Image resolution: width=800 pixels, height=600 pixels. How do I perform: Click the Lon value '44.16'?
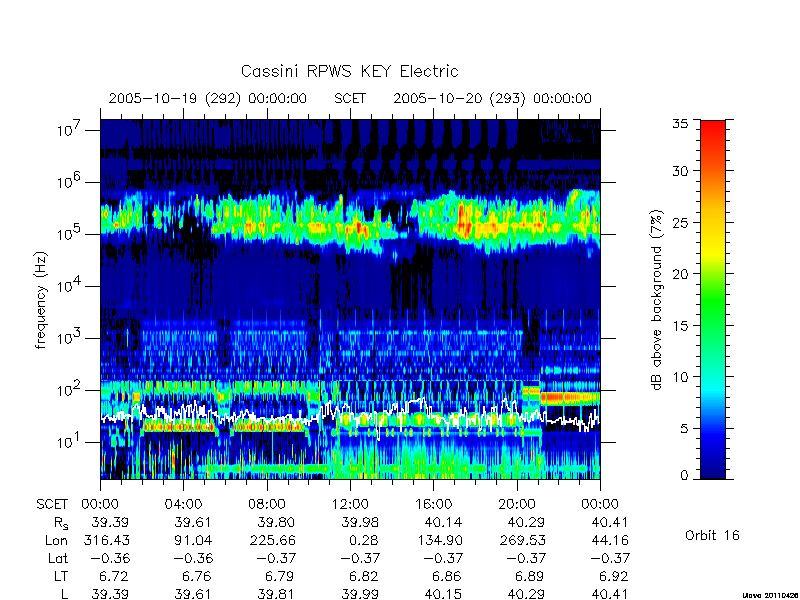610,540
